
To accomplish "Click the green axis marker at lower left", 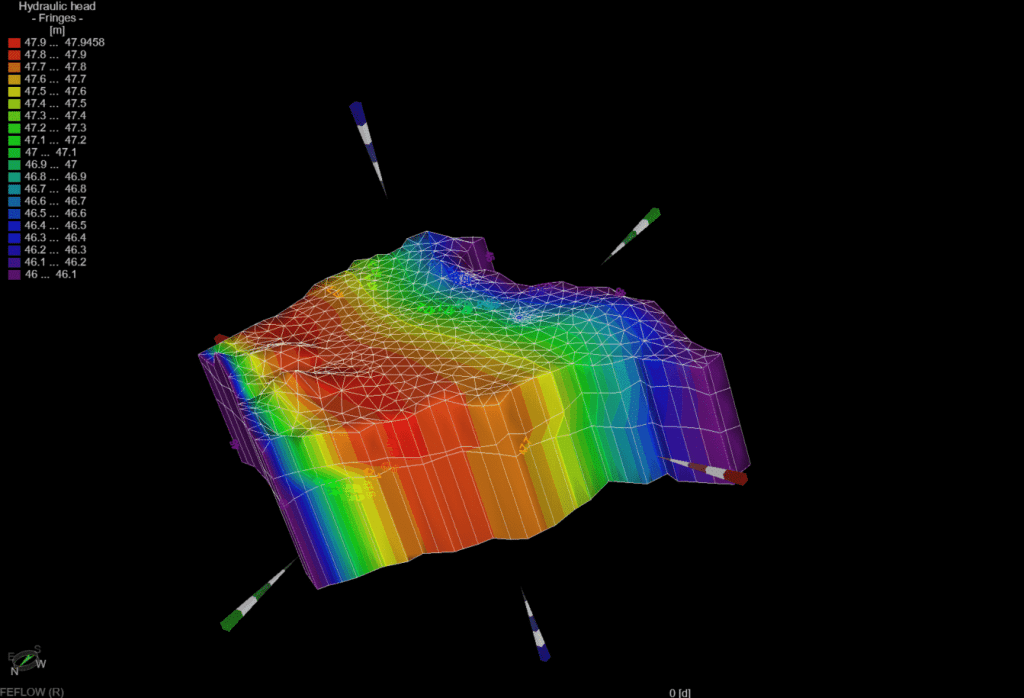I will (x=250, y=600).
